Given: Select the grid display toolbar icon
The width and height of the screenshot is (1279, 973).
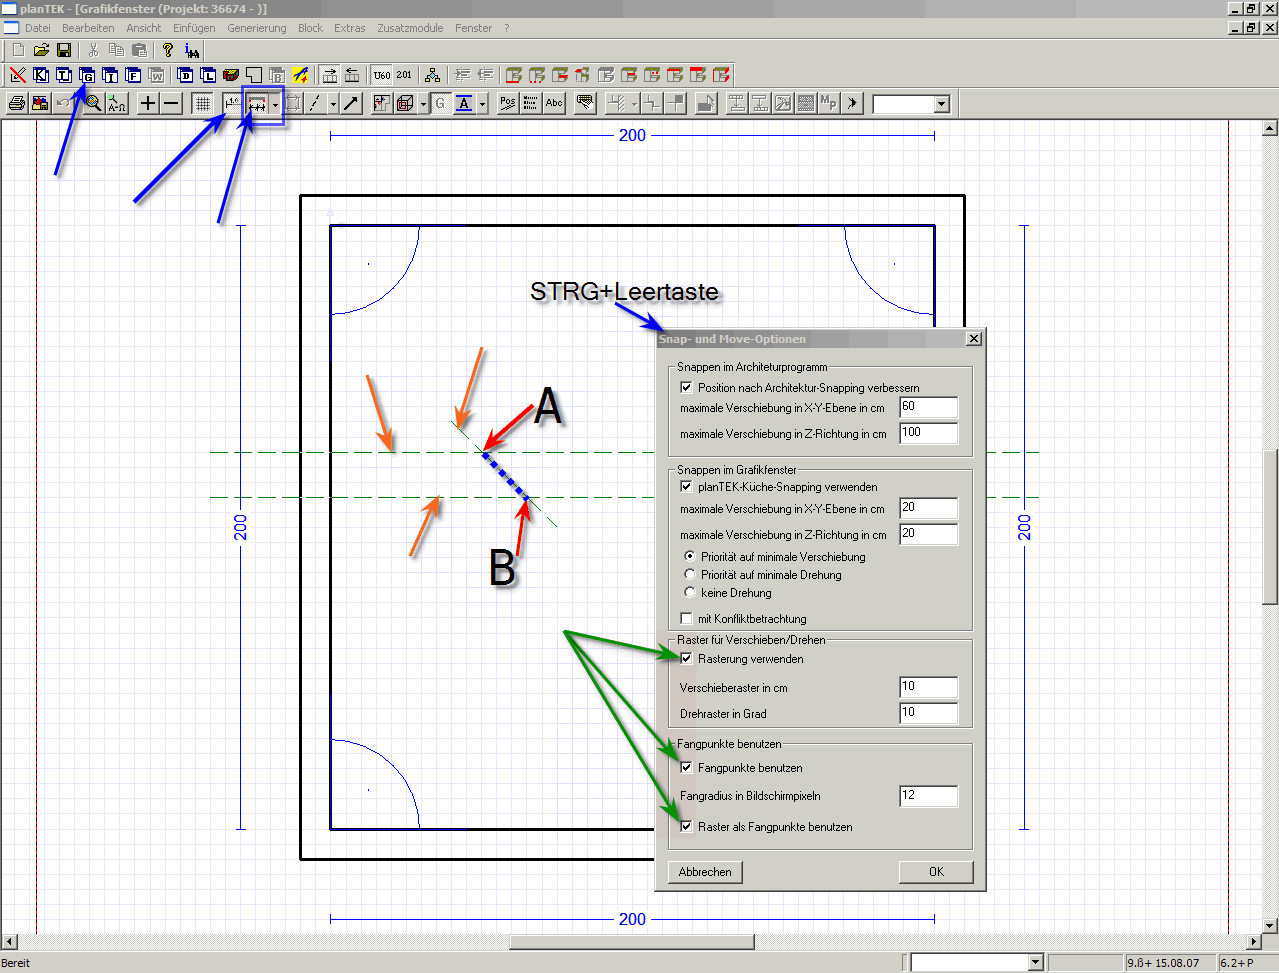Looking at the screenshot, I should tap(202, 103).
